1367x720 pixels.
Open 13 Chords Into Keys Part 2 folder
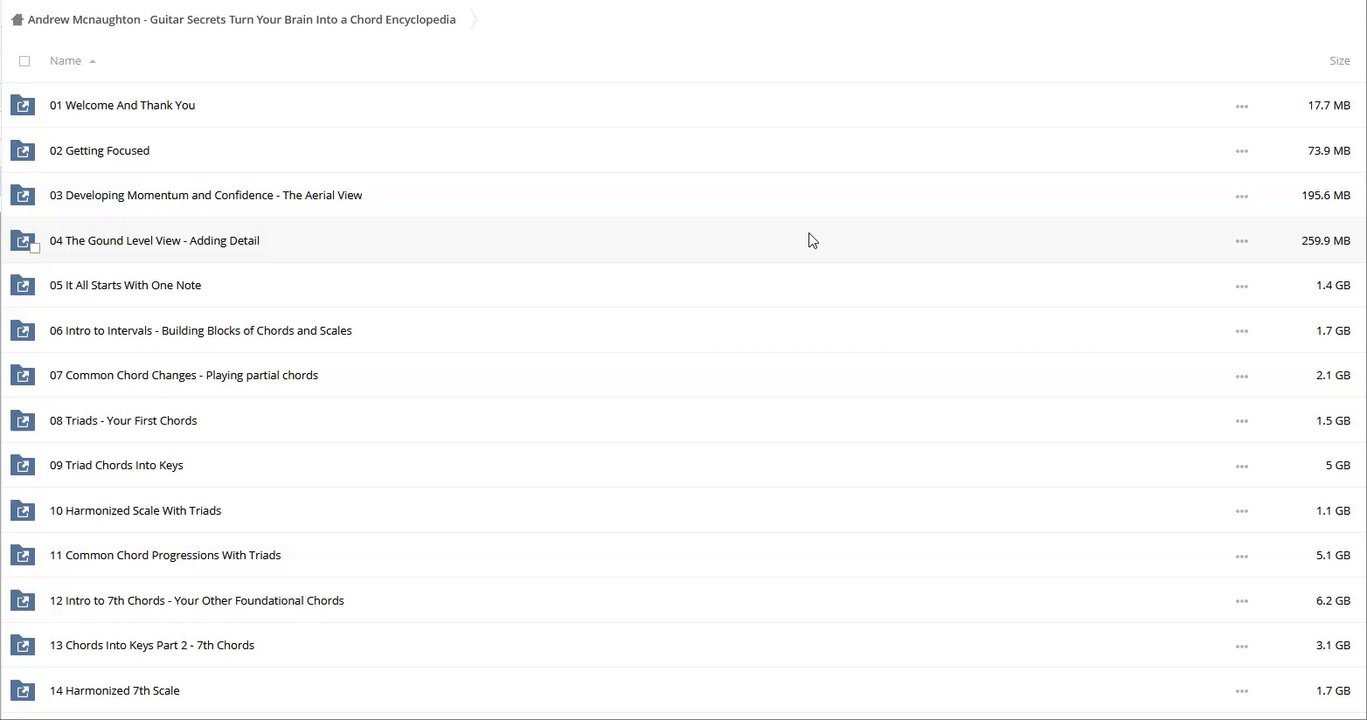152,645
